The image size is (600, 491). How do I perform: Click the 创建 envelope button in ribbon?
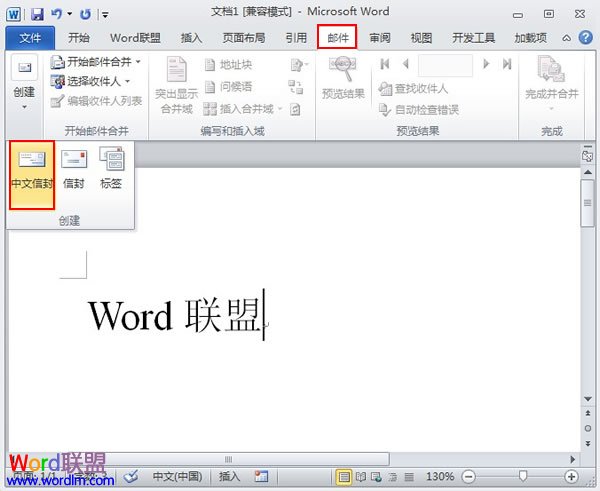[x=24, y=82]
